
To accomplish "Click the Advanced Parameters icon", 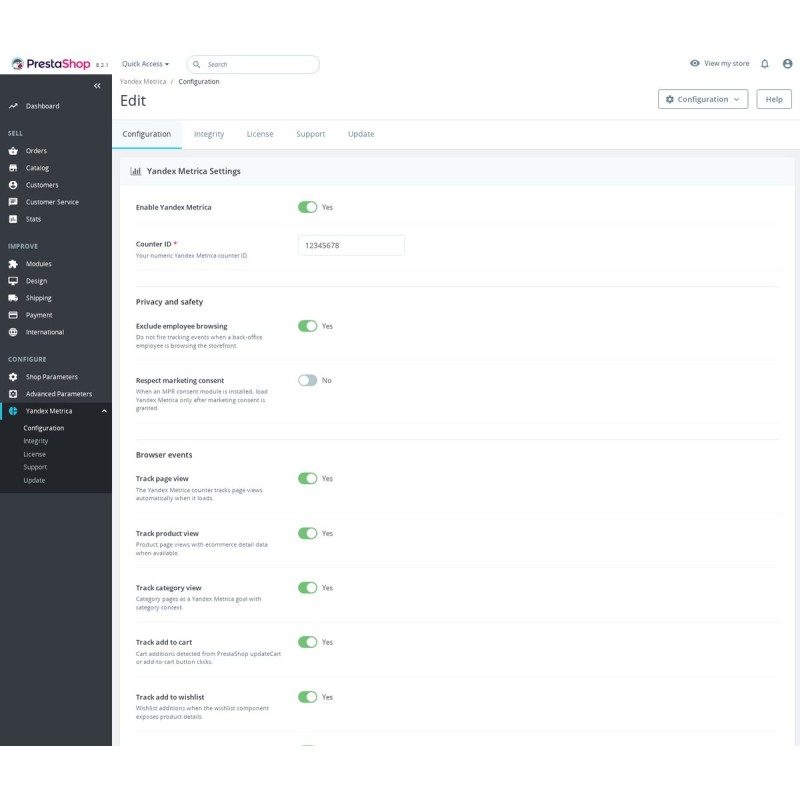I will click(13, 394).
